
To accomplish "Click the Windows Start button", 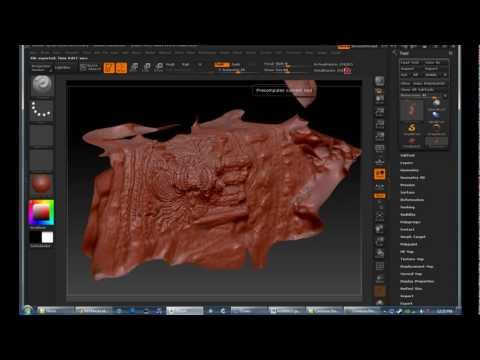I will 28,310.
